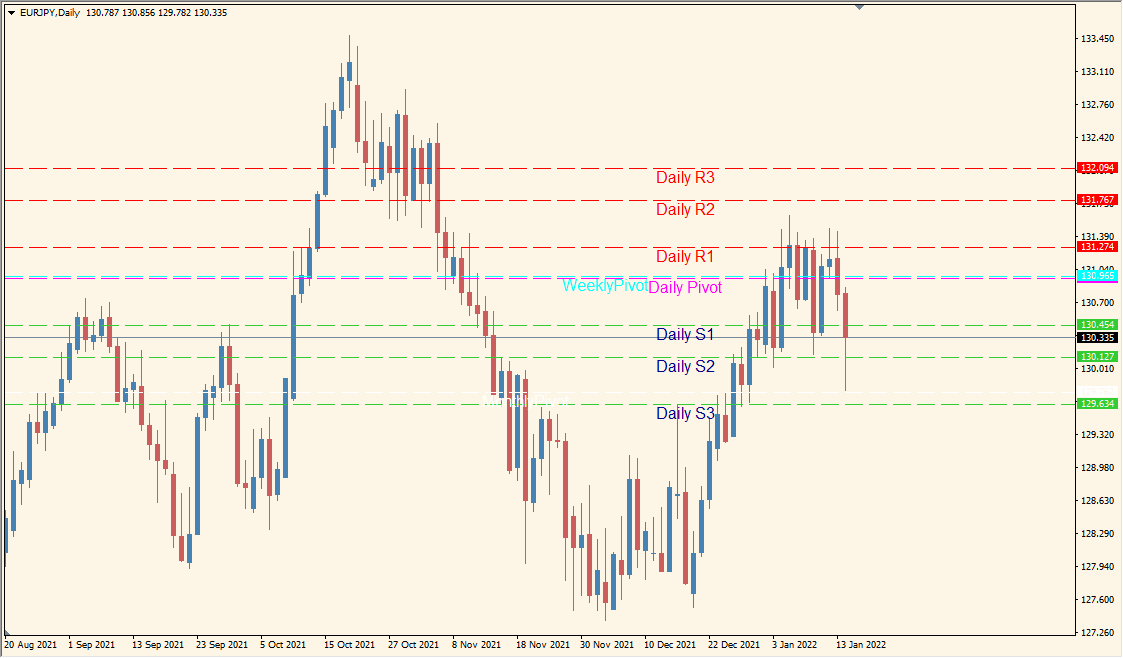1123x658 pixels.
Task: Click the Daily R2 label
Action: pyautogui.click(x=685, y=210)
